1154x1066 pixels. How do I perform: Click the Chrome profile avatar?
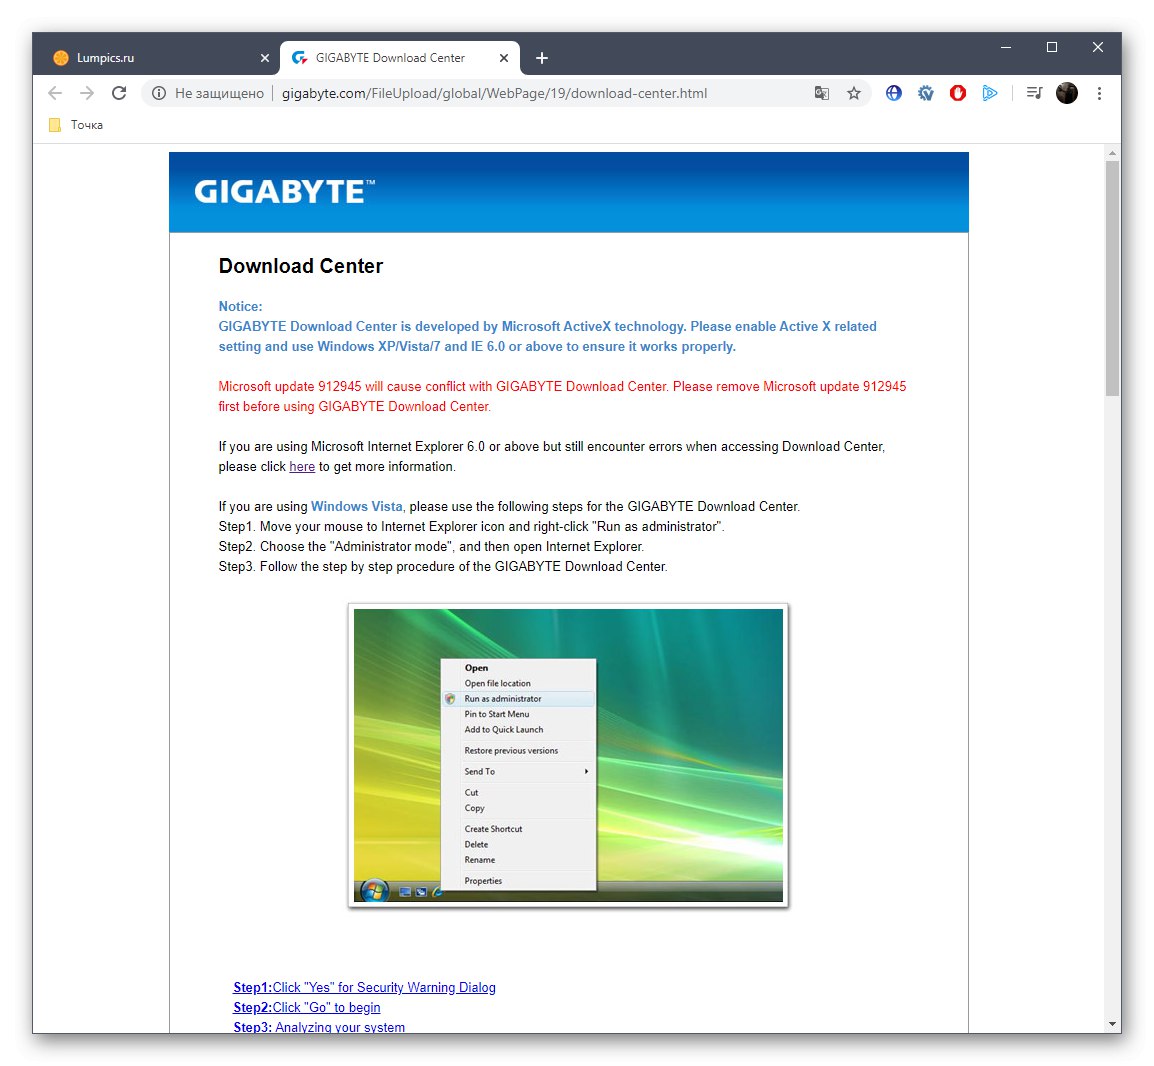click(x=1066, y=92)
